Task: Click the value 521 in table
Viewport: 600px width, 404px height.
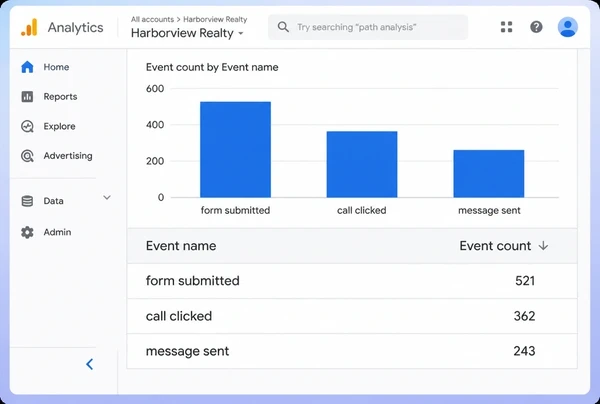Action: pos(525,281)
